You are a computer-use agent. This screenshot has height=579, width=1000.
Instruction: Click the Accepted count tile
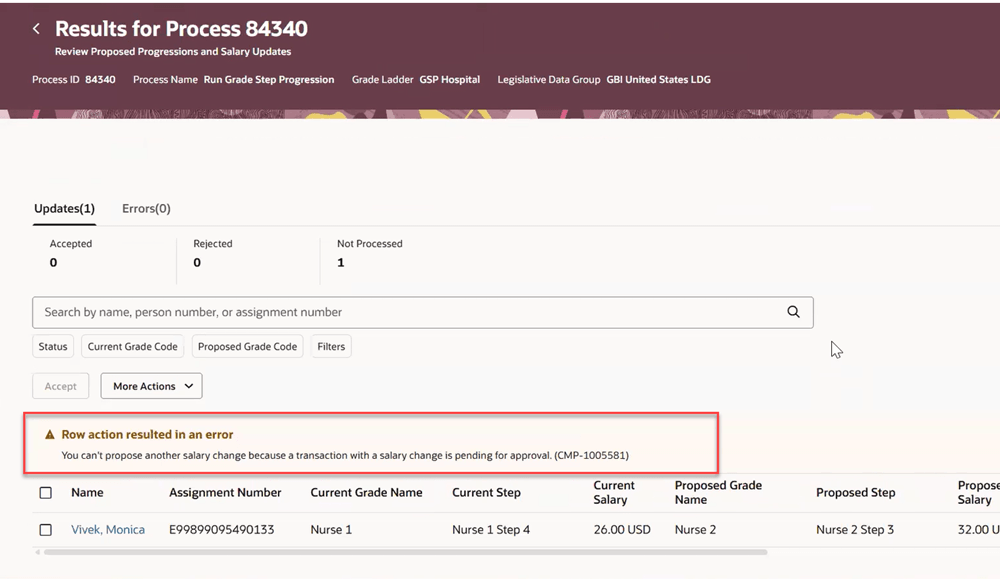coord(70,253)
